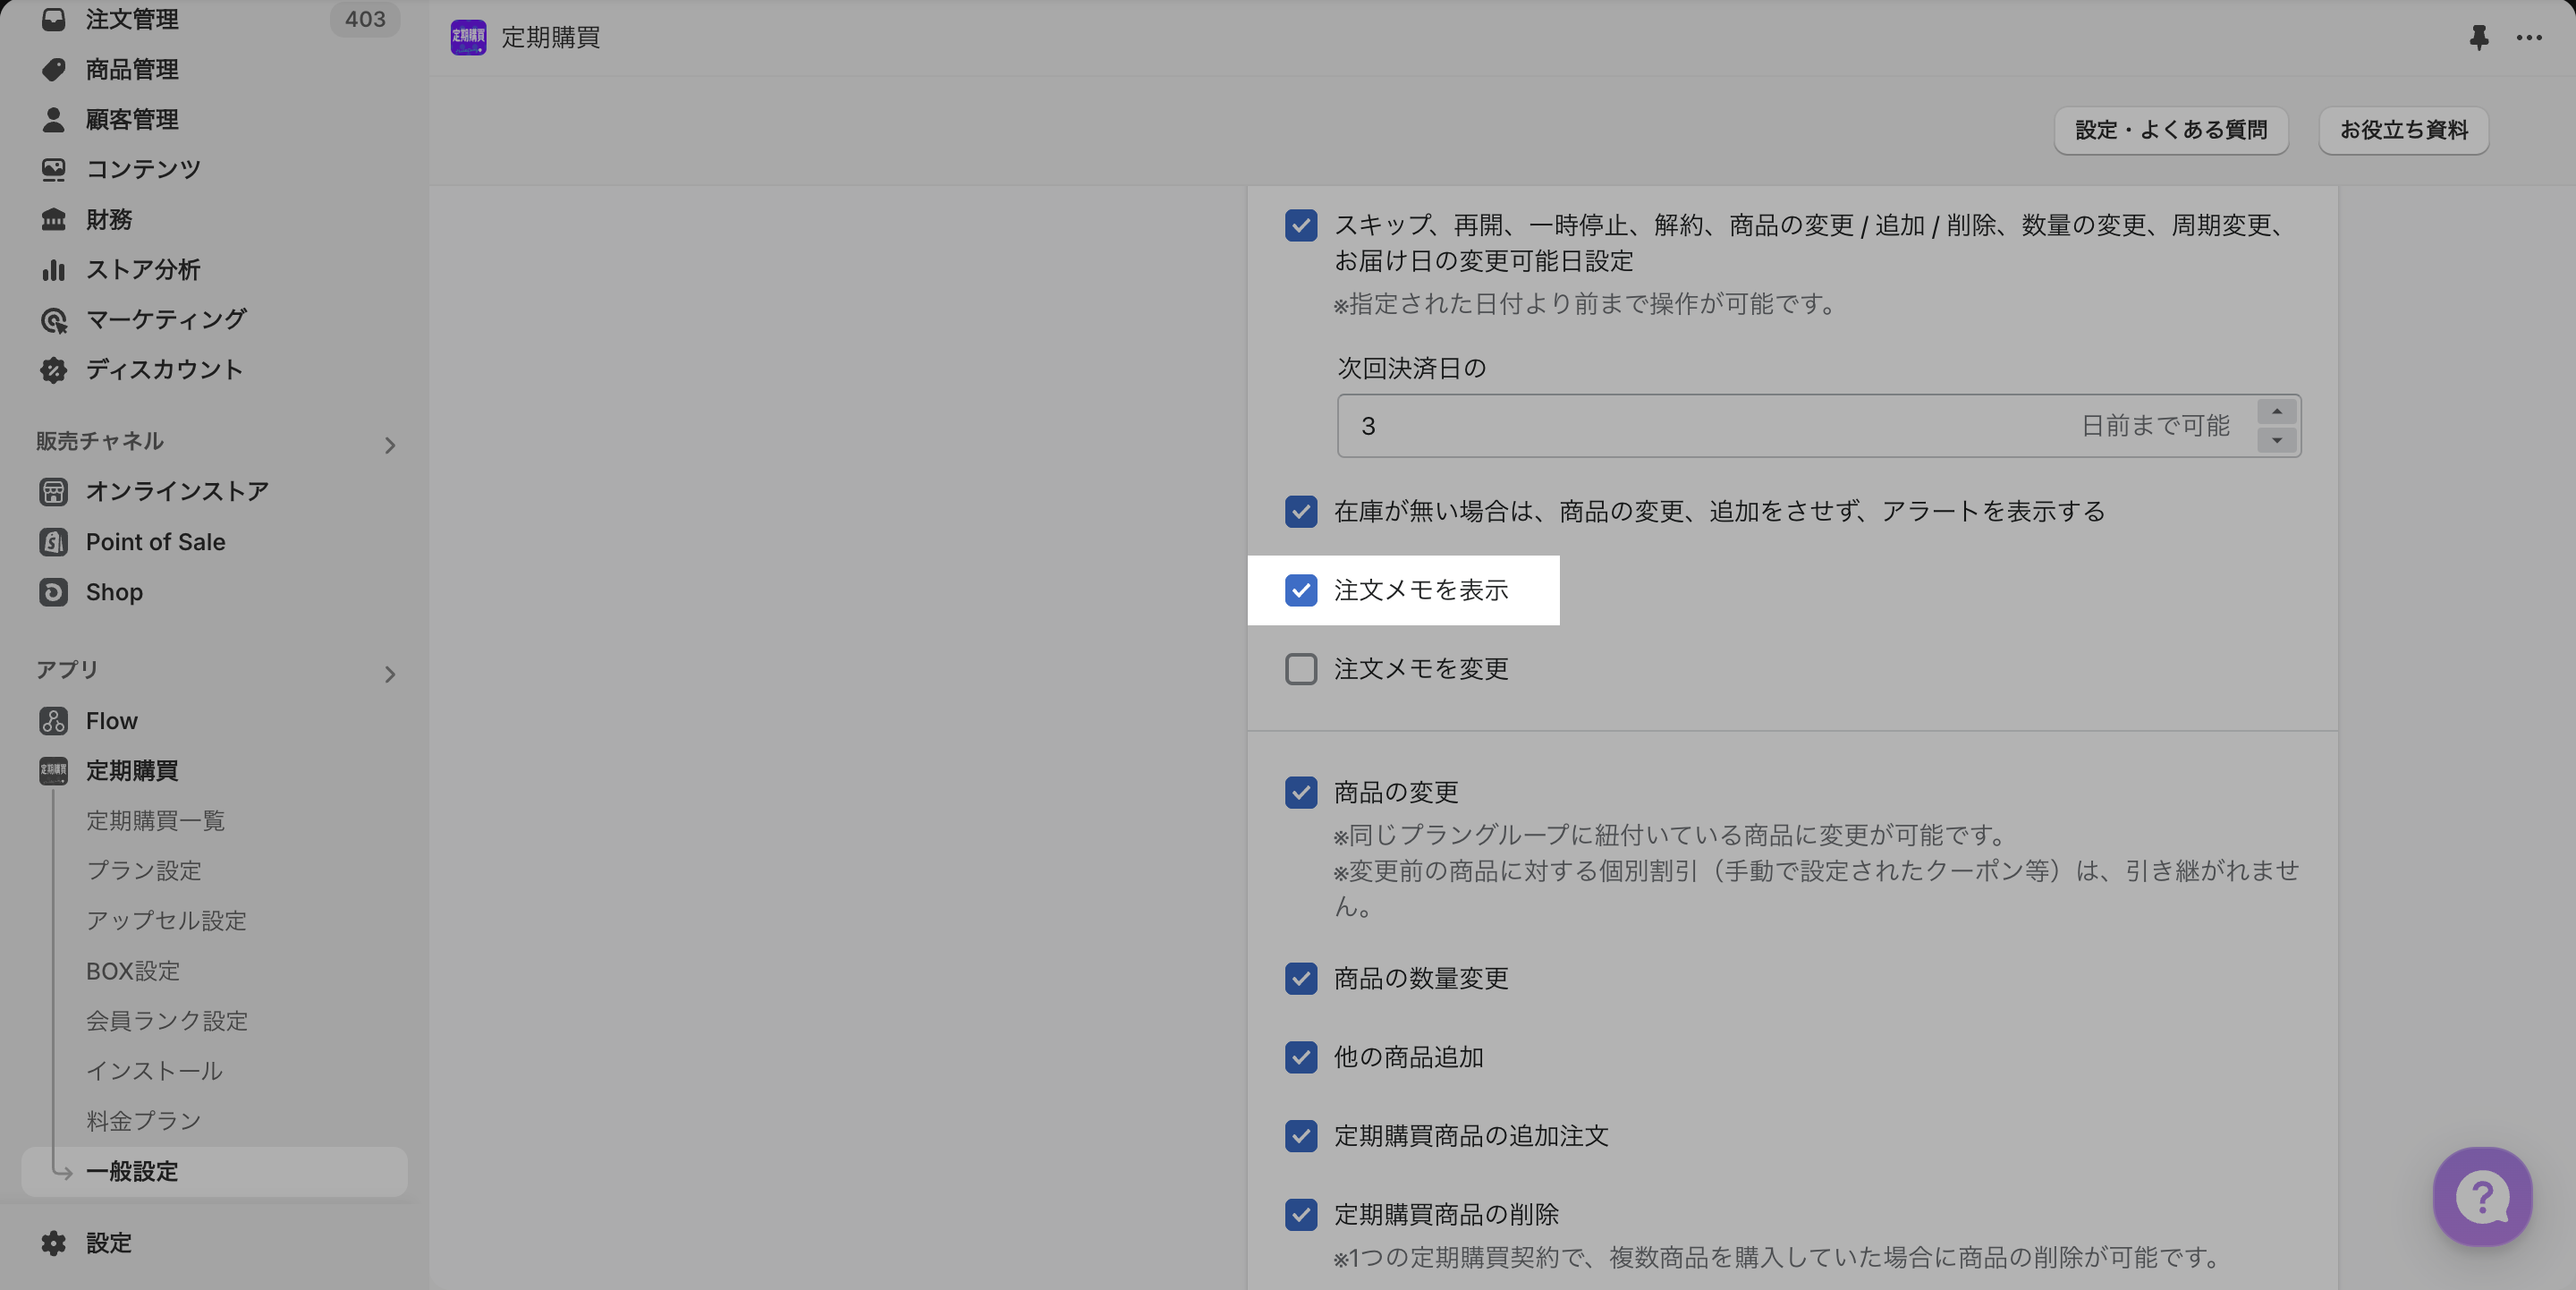This screenshot has height=1290, width=2576.
Task: Click the Flow app icon
Action: click(x=54, y=720)
